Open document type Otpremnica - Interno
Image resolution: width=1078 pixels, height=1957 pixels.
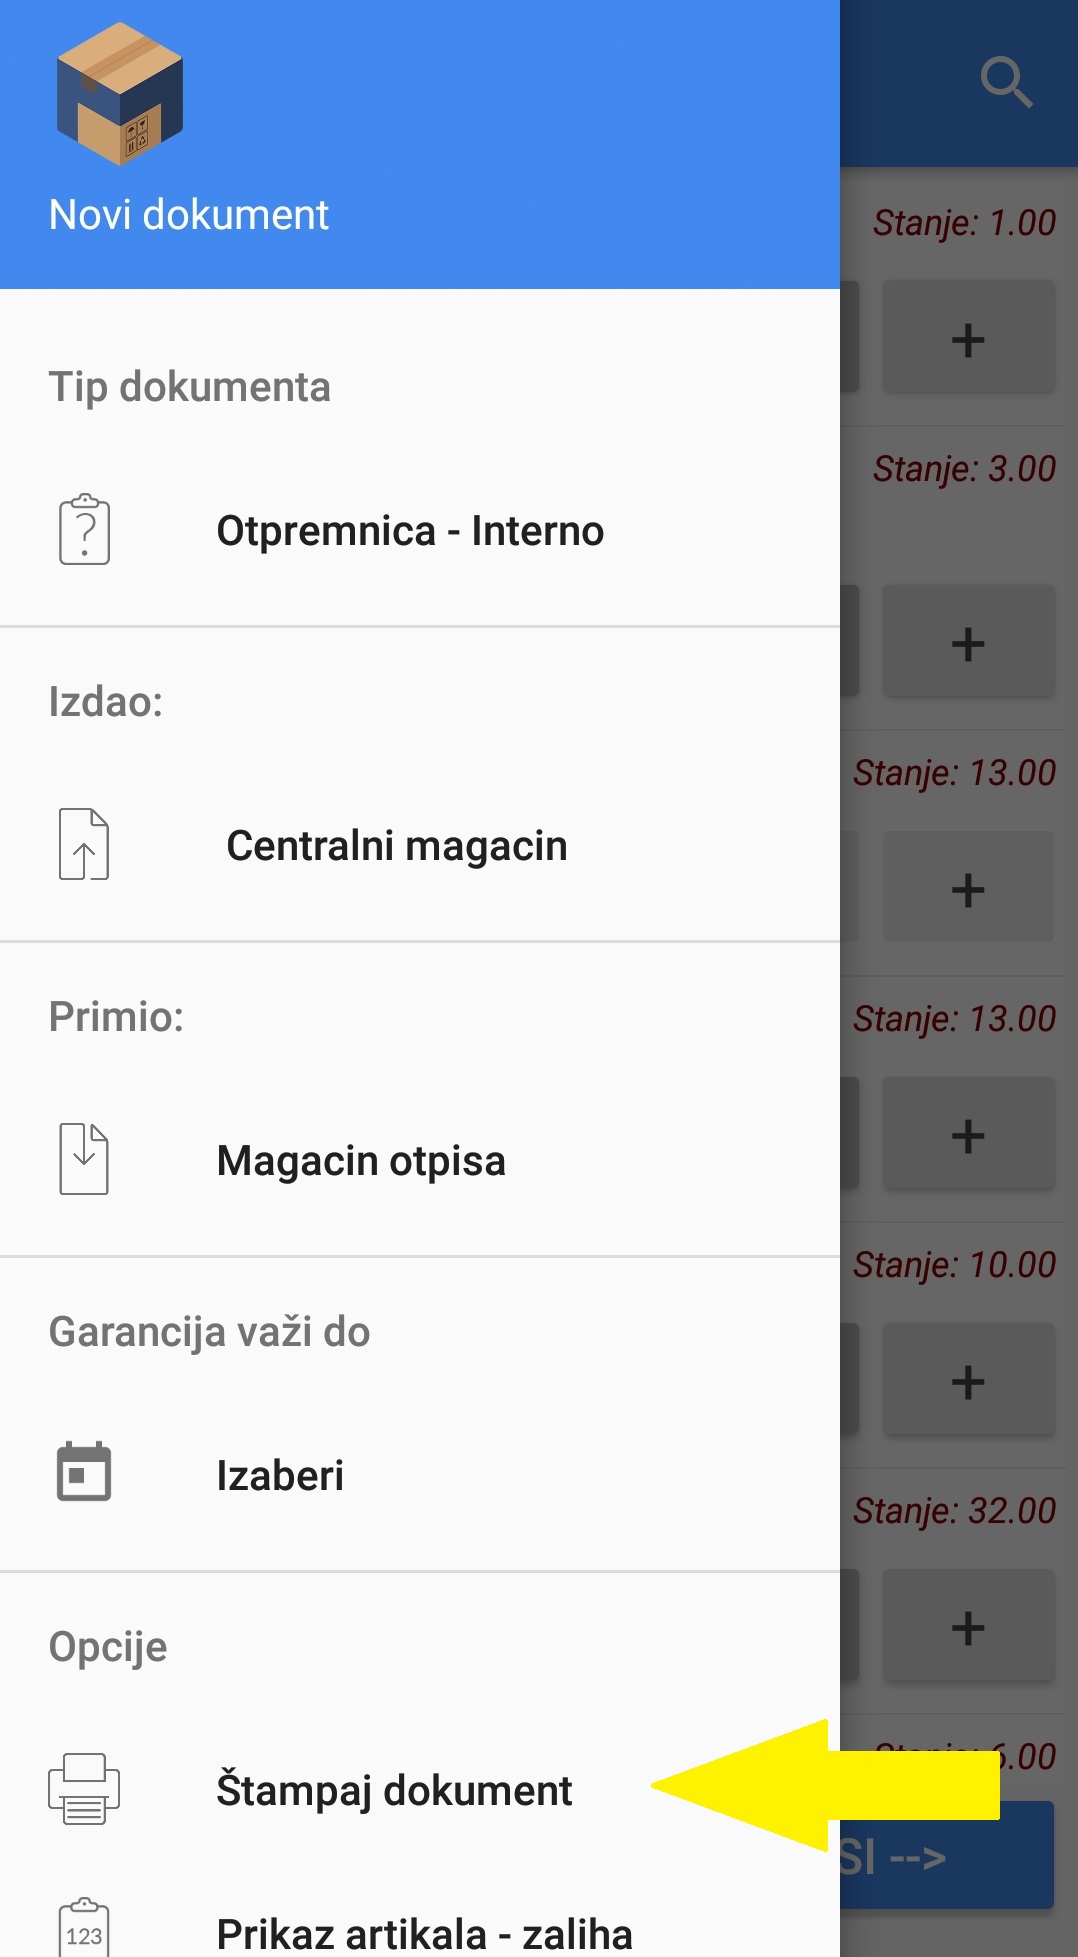coord(410,531)
